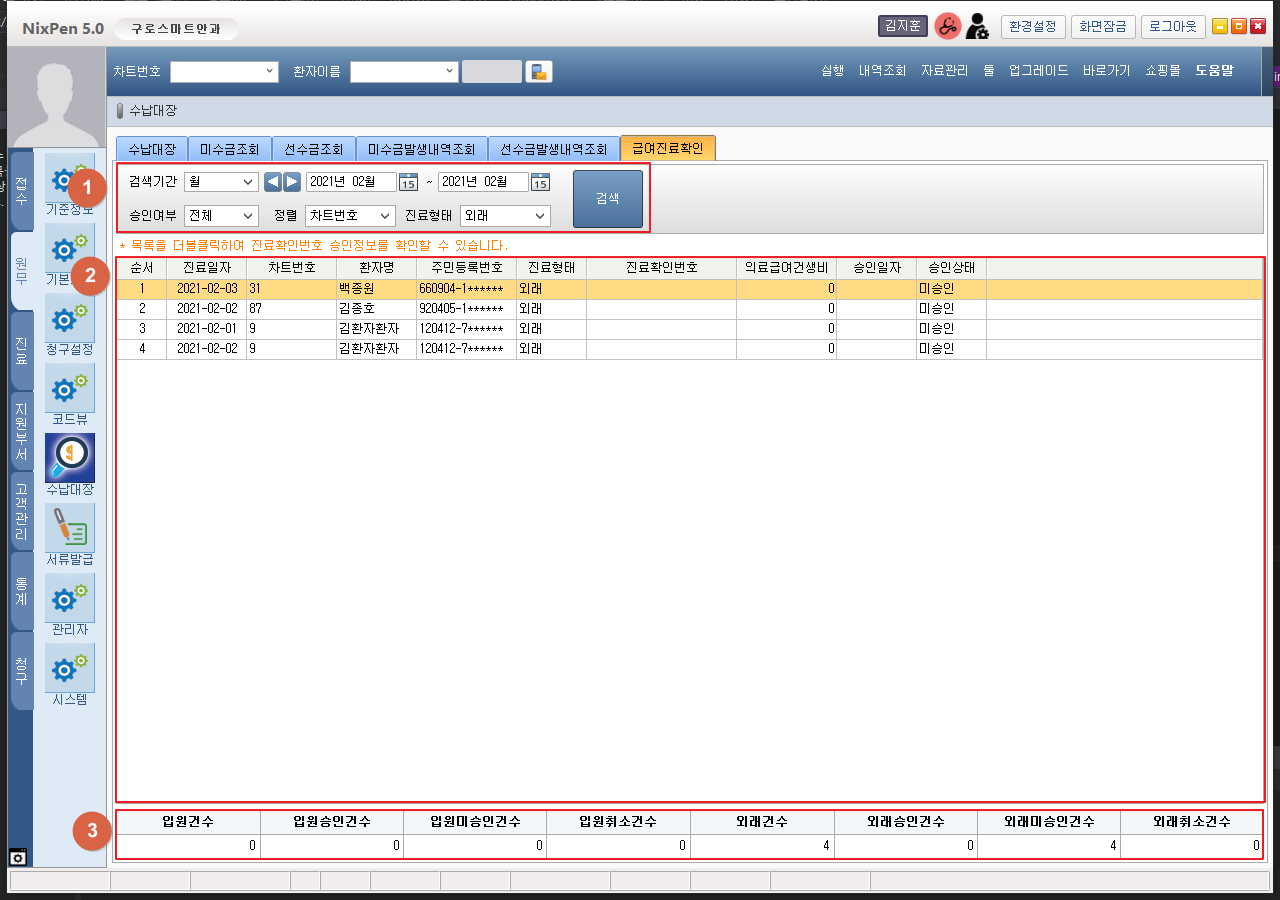Switch to the 미수금조회 tab
Screen dimensions: 1280x900
click(229, 149)
